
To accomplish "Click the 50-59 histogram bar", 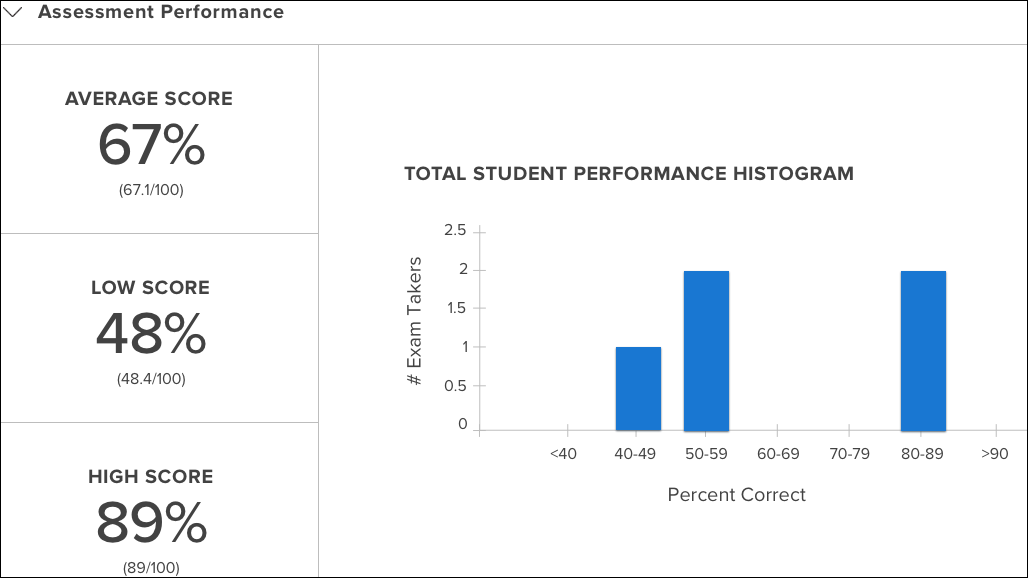I will click(706, 351).
